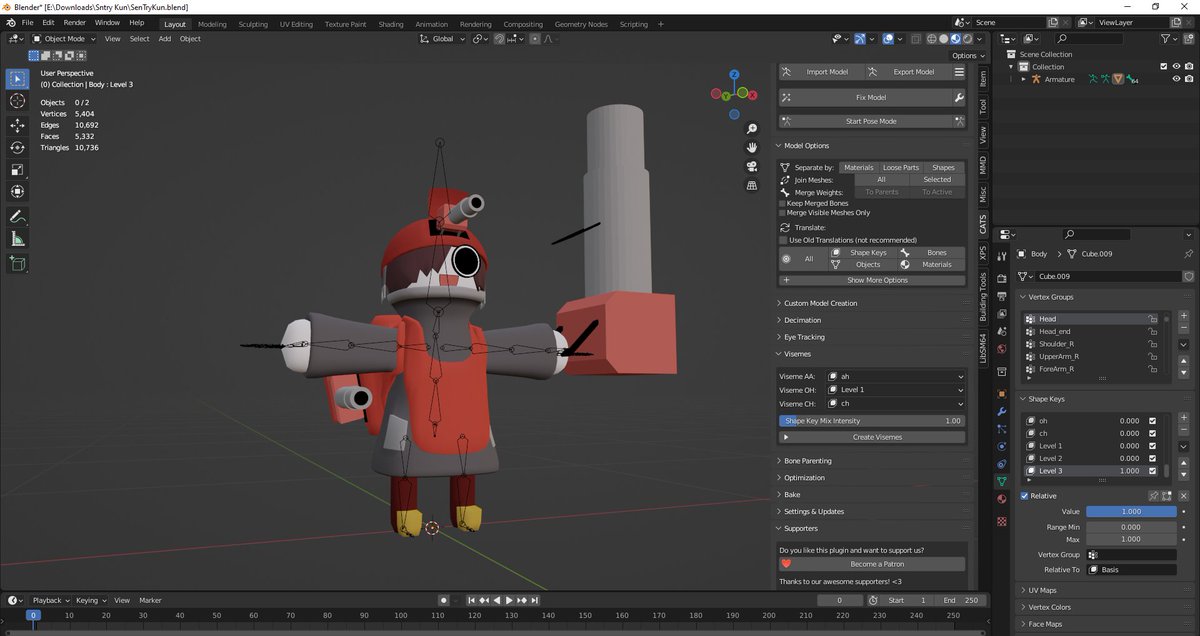
Task: Enable Use Old Translations checkbox
Action: (783, 240)
